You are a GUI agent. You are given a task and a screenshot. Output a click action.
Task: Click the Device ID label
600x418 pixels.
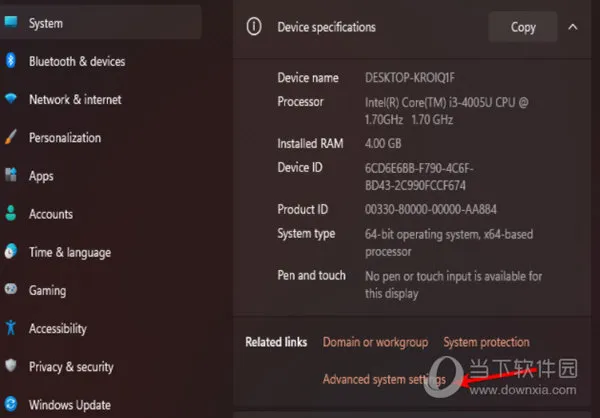point(300,168)
